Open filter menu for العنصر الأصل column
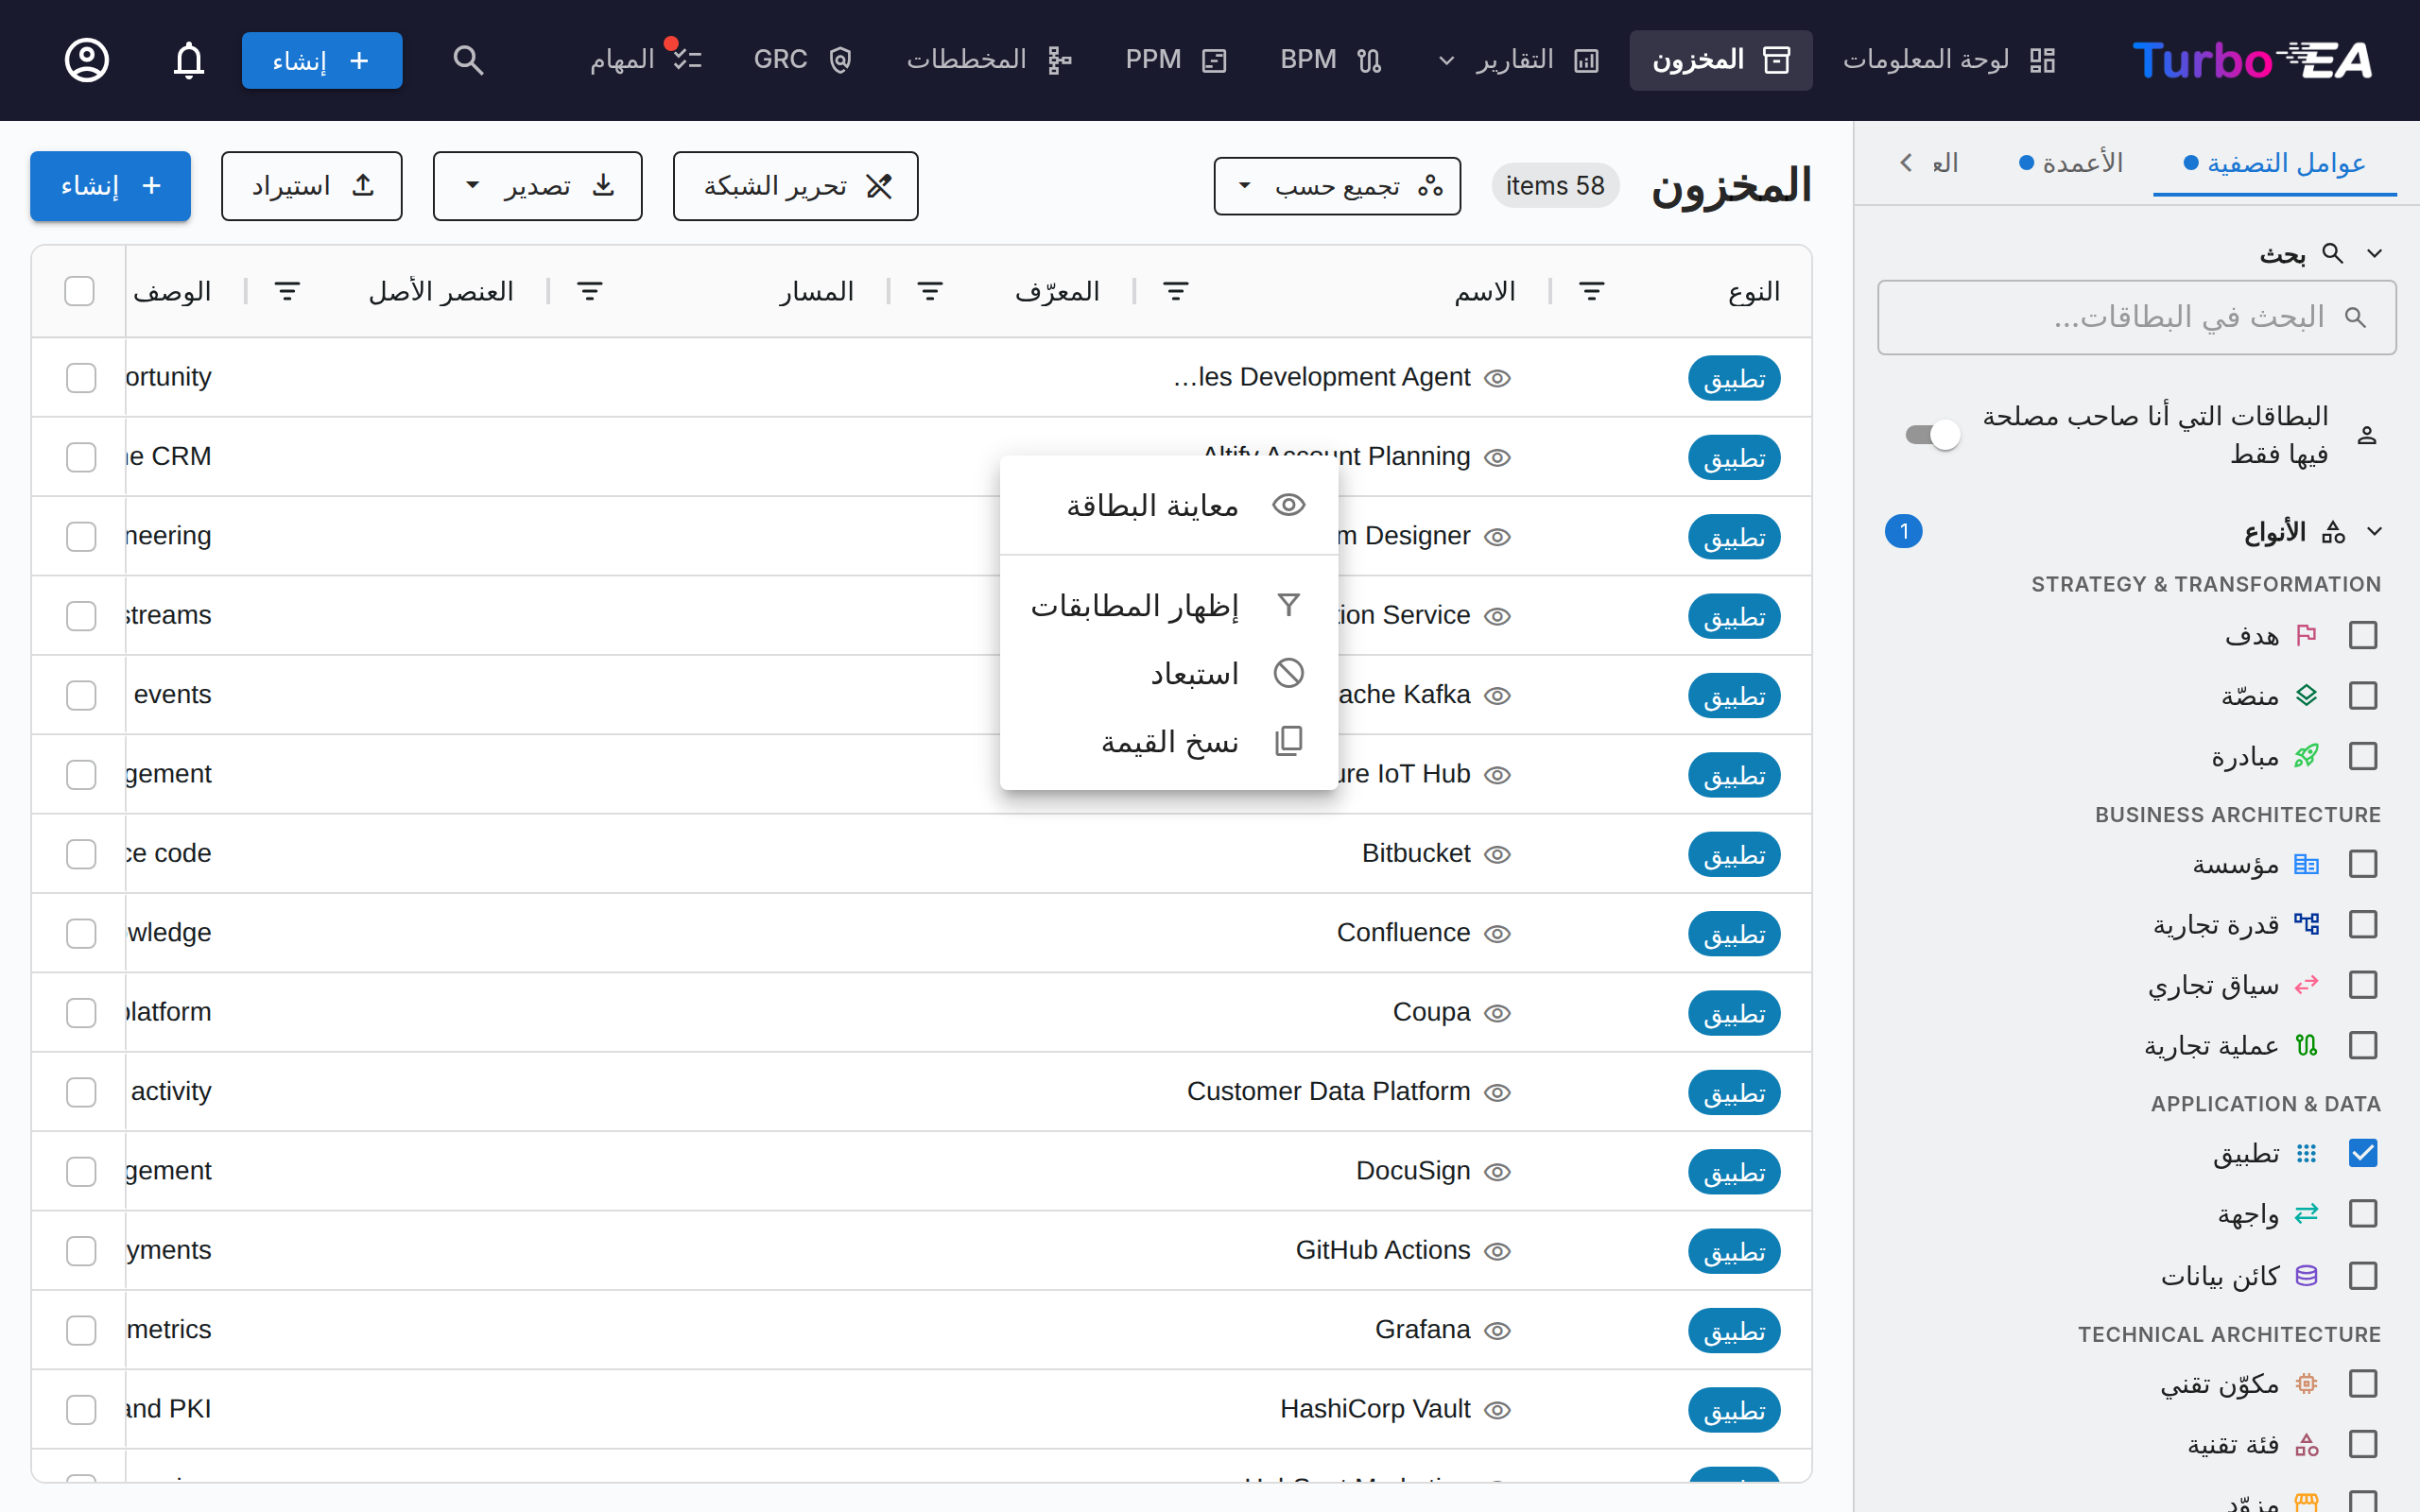 coord(287,291)
